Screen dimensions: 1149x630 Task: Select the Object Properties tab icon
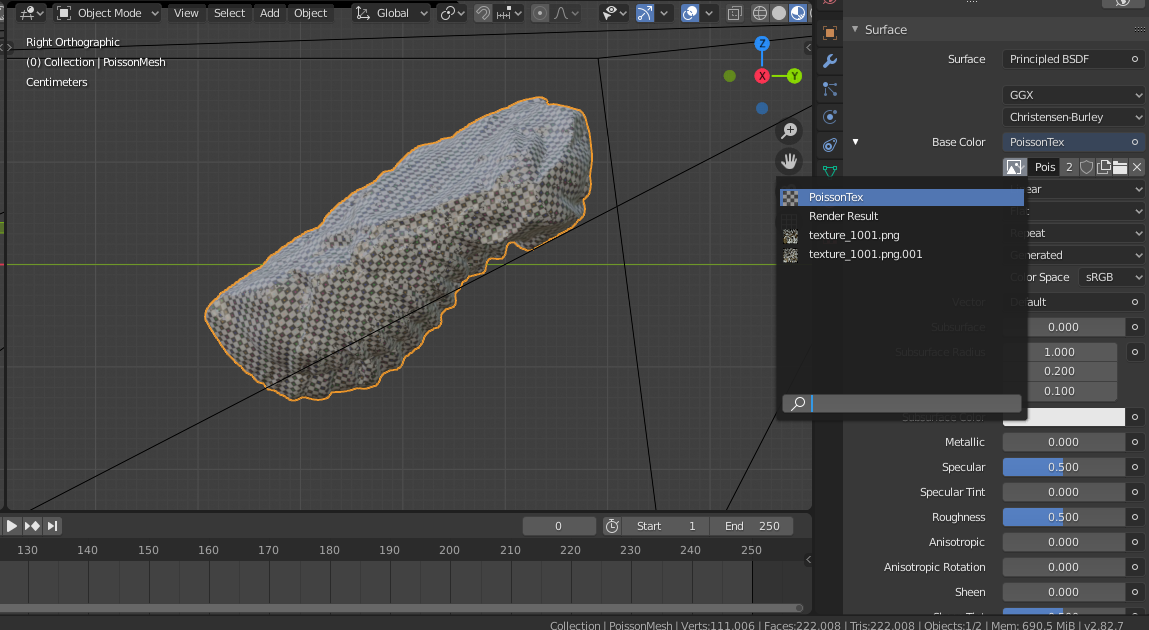tap(829, 33)
